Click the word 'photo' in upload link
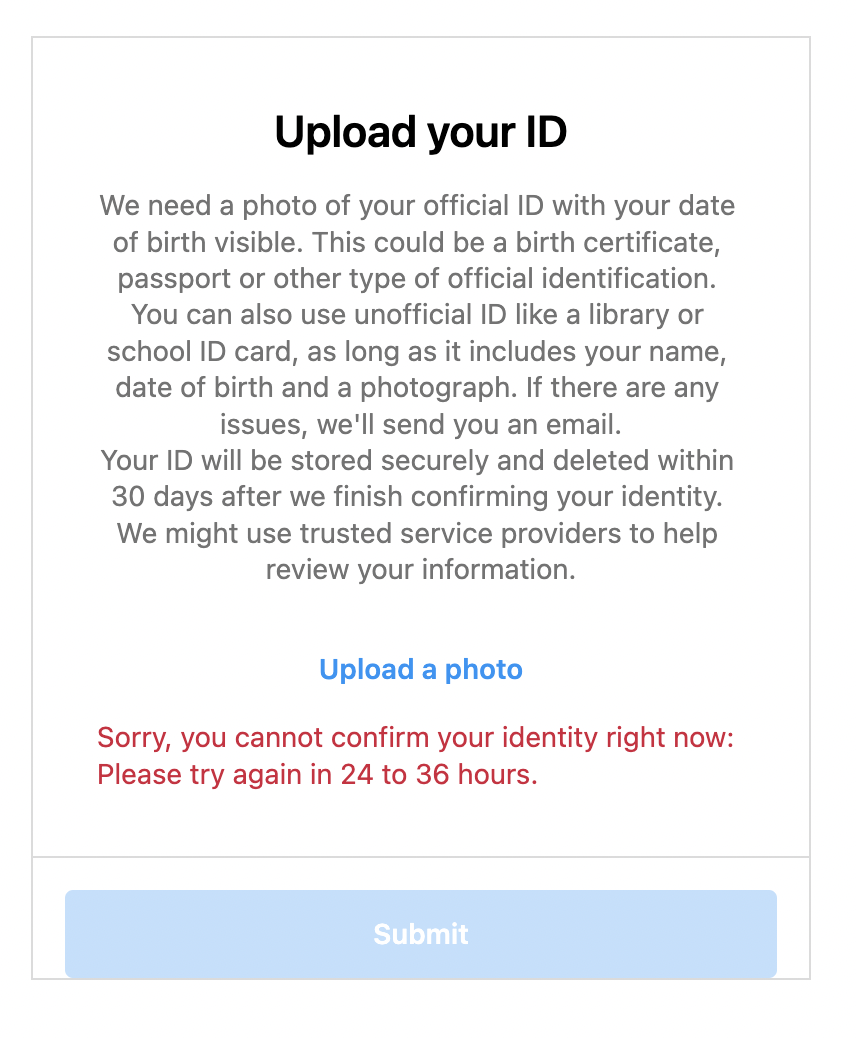This screenshot has height=1038, width=856. (x=483, y=670)
